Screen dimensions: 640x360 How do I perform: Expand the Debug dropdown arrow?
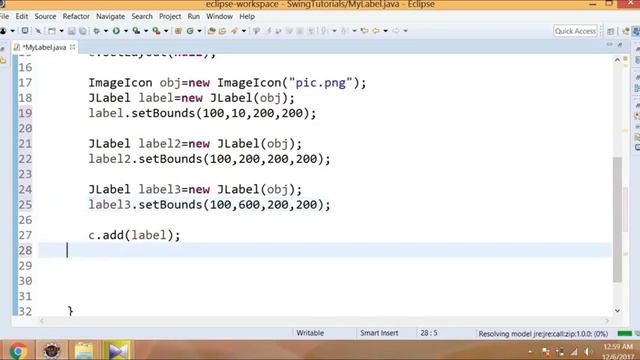pos(106,31)
